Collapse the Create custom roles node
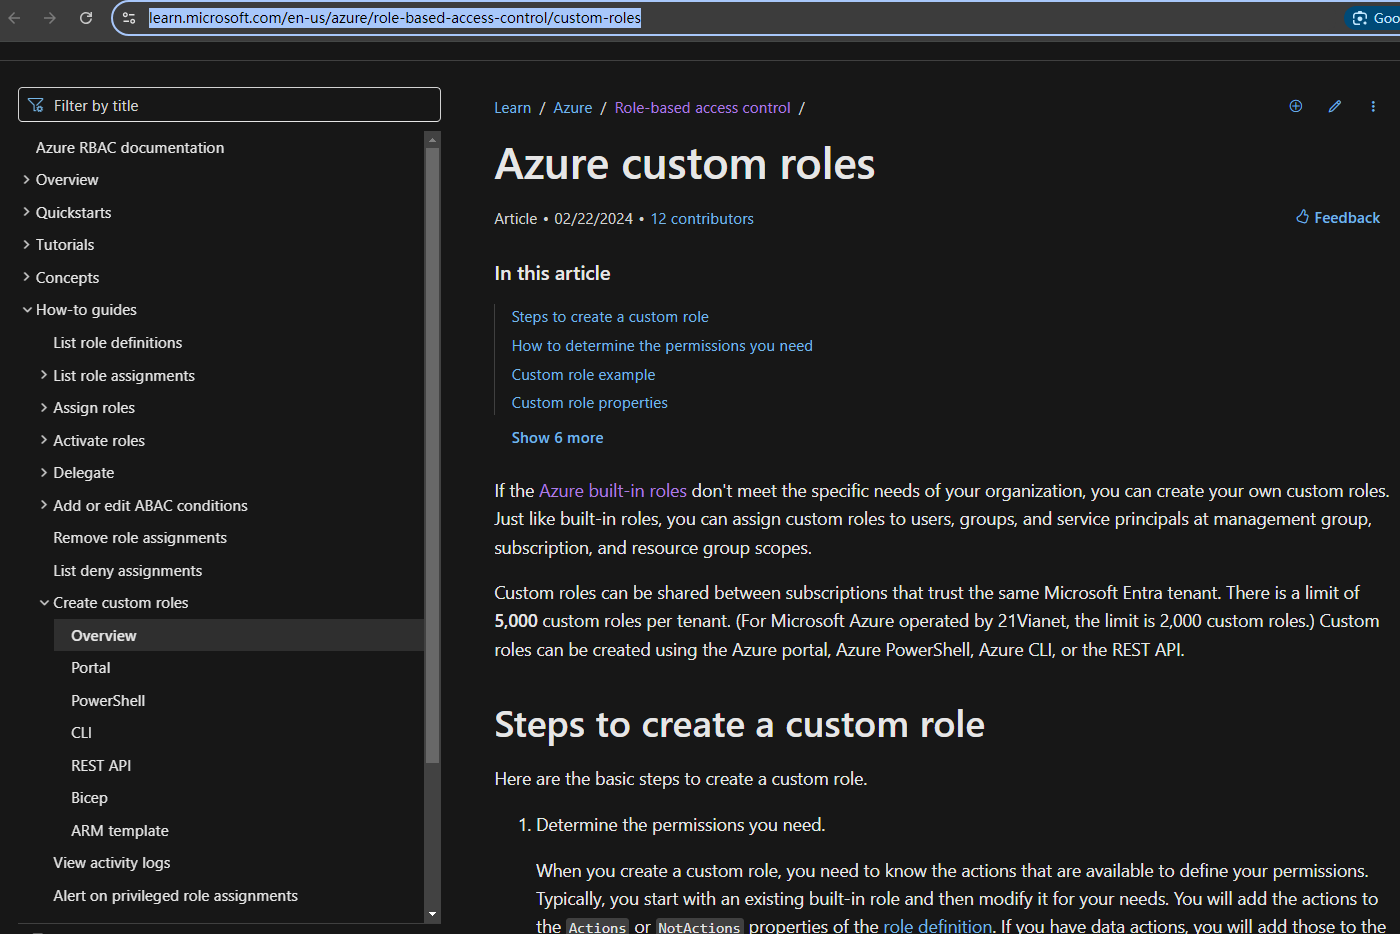 pyautogui.click(x=44, y=603)
